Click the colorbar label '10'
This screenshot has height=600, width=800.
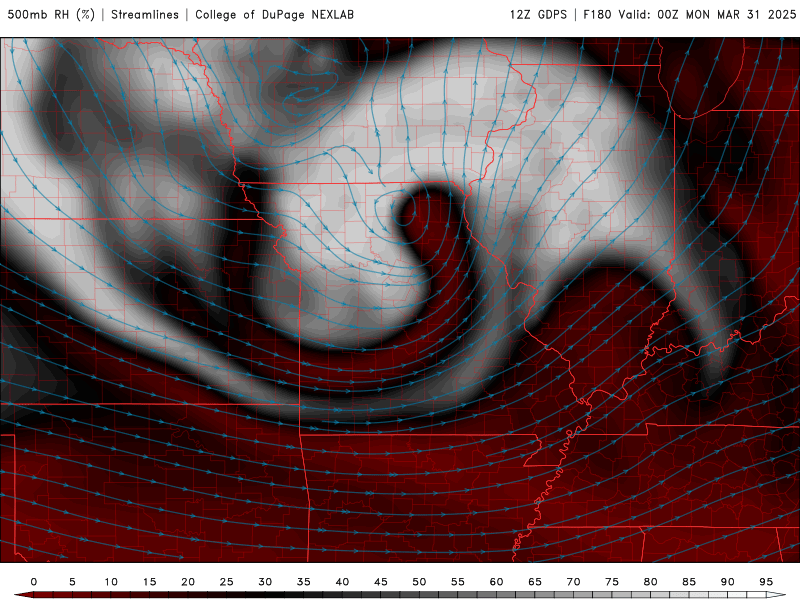coord(111,582)
